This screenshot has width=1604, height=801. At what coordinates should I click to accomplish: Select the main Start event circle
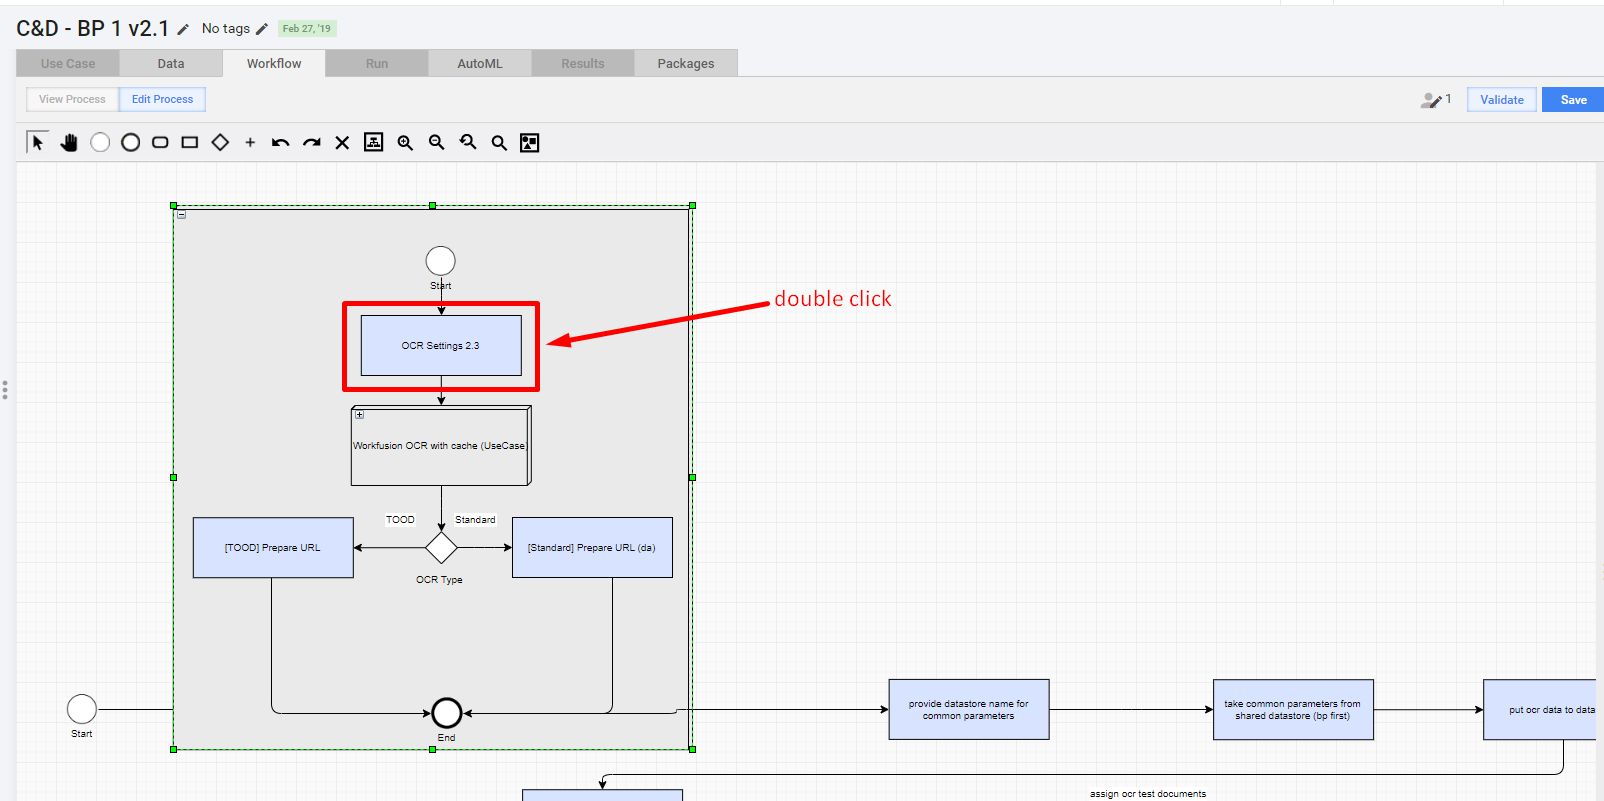[82, 709]
